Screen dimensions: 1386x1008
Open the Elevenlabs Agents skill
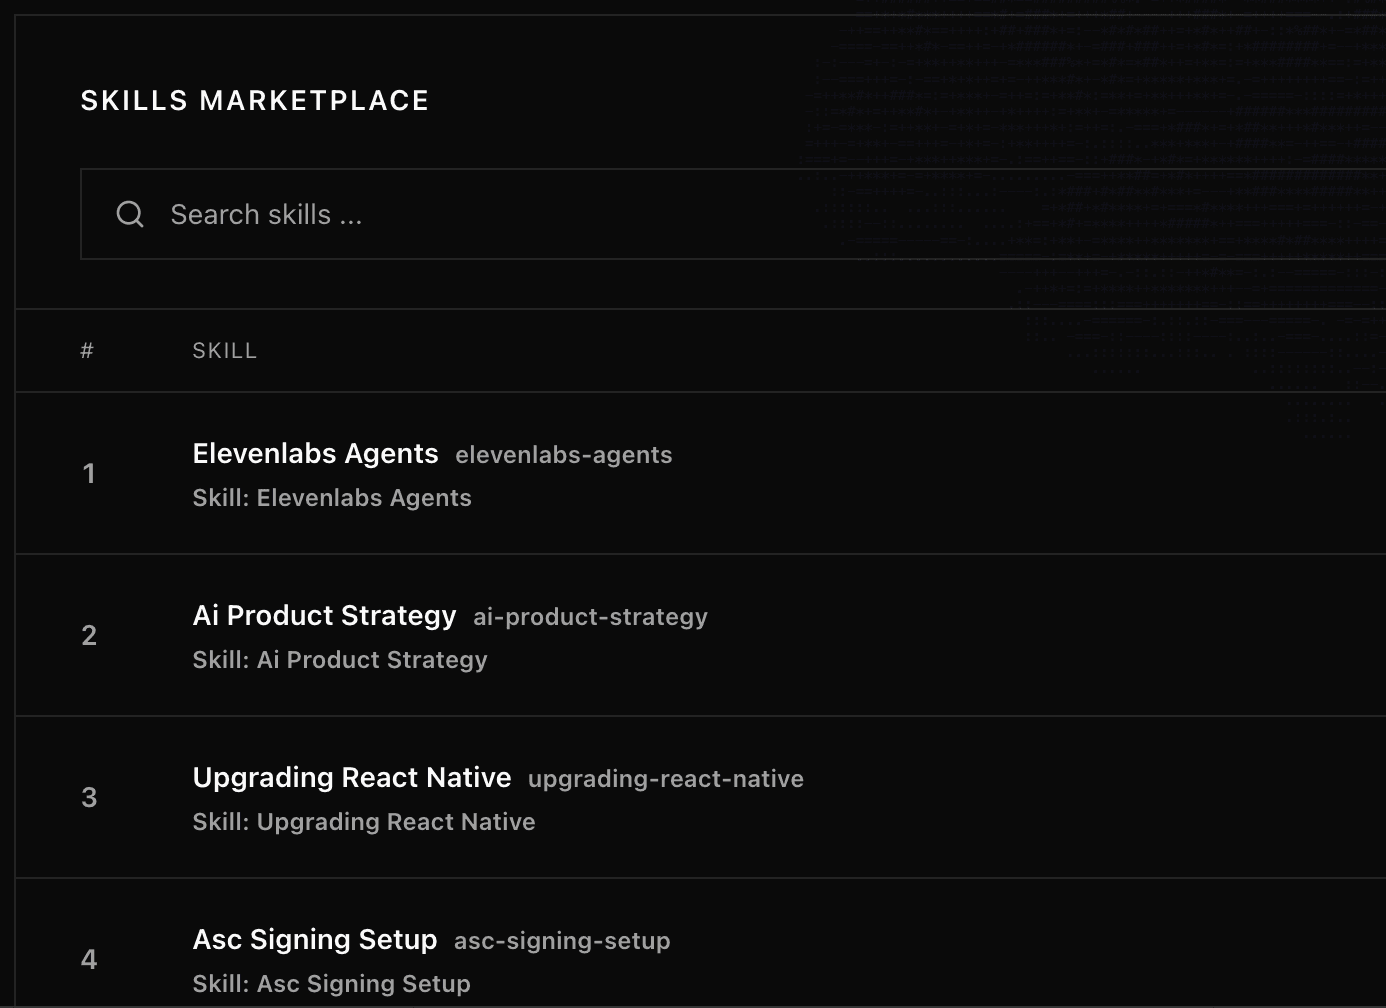pos(315,453)
